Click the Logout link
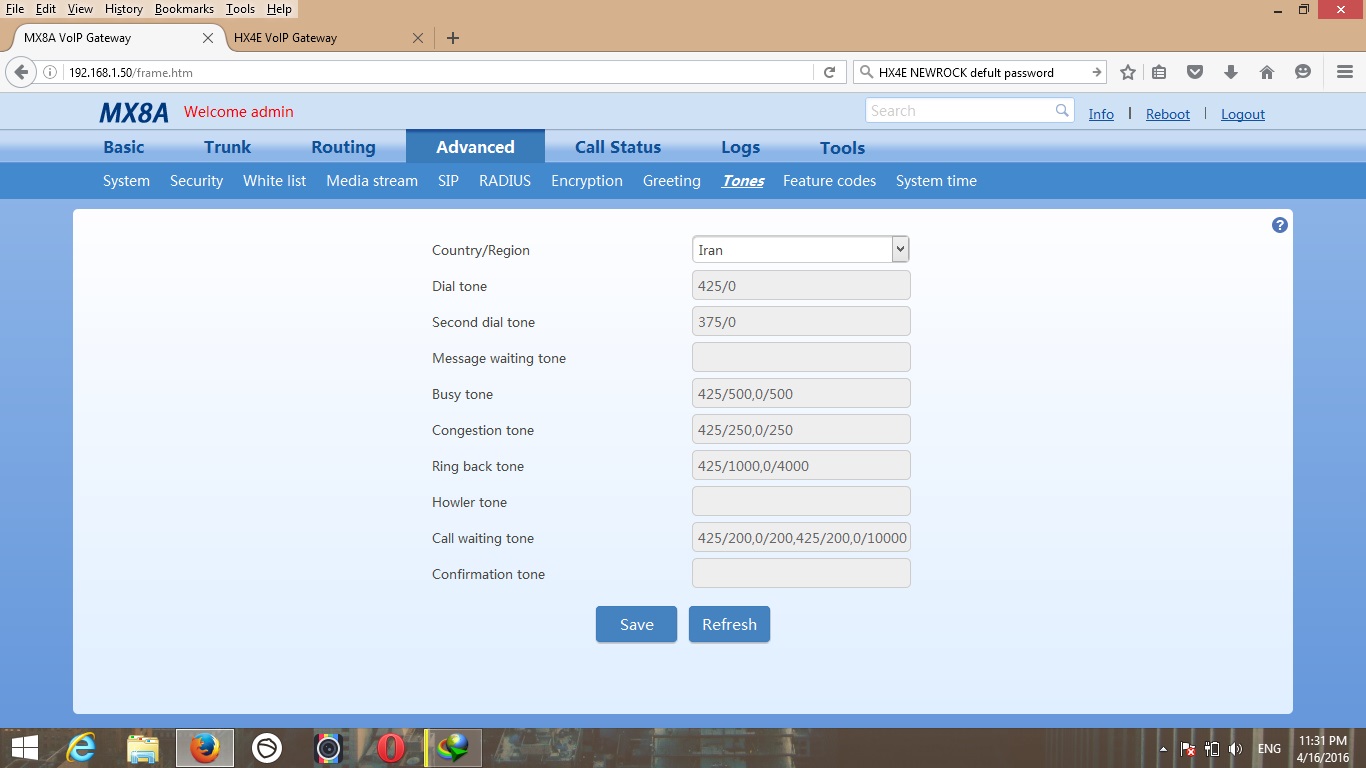The image size is (1366, 768). pyautogui.click(x=1242, y=114)
